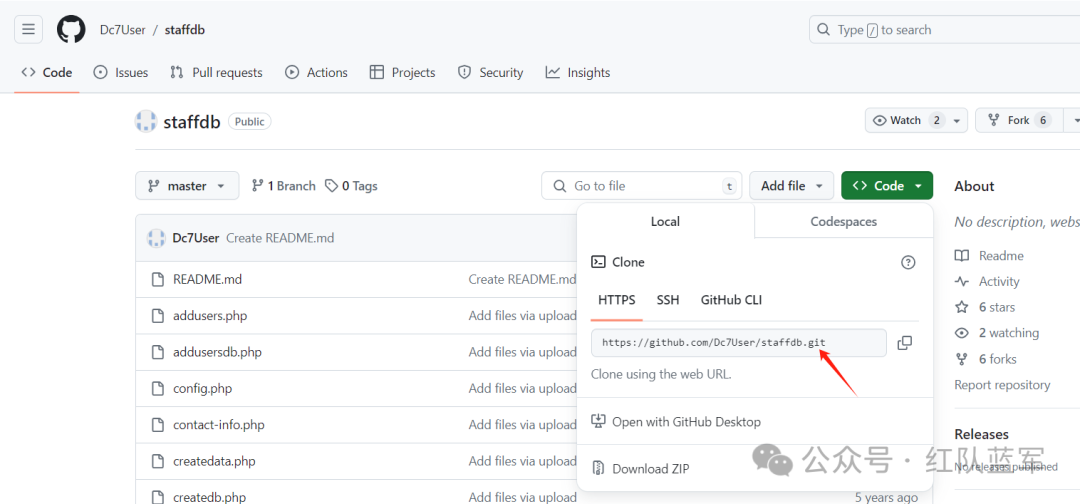Open the Projects tab
1080x504 pixels.
(402, 72)
